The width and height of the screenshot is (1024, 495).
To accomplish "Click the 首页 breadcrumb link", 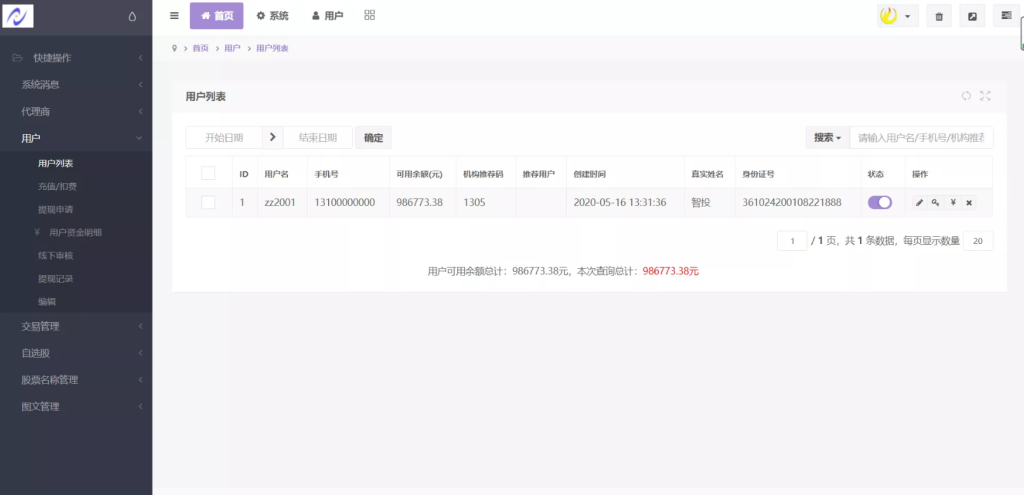I will 201,48.
